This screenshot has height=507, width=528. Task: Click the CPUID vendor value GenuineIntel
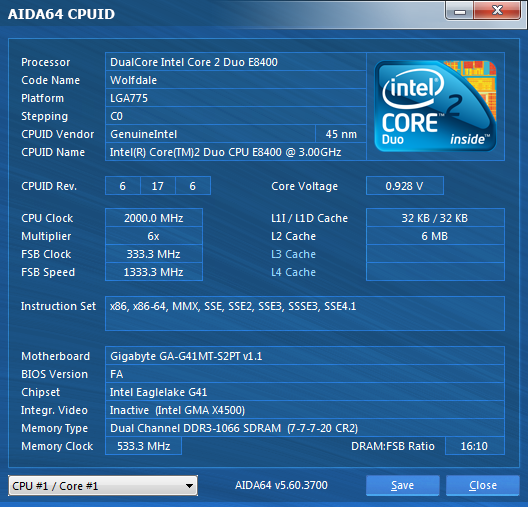210,134
